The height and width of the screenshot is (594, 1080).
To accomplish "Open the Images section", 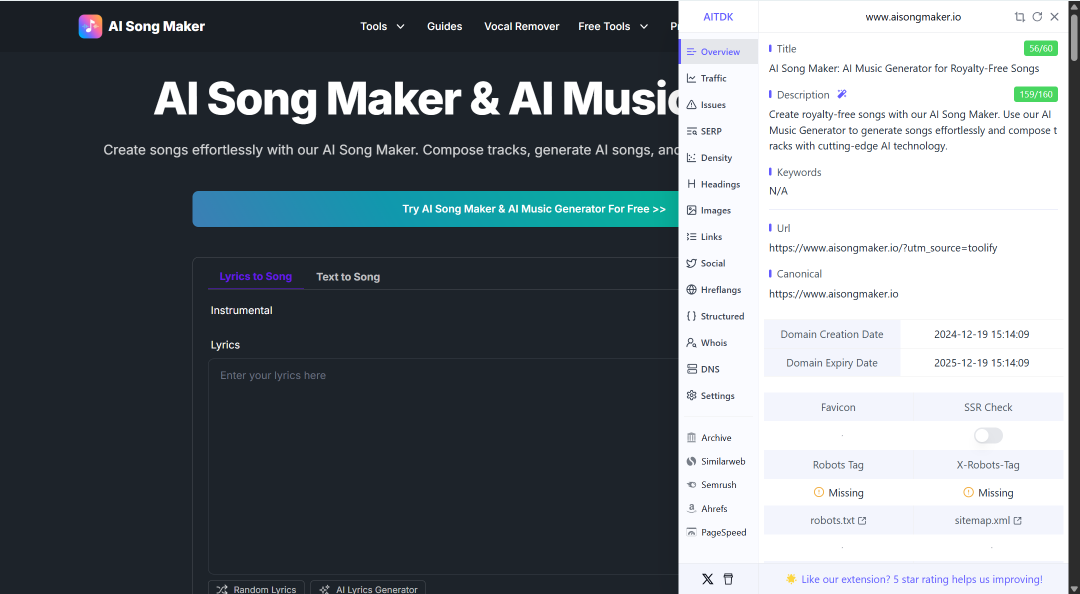I will point(718,210).
